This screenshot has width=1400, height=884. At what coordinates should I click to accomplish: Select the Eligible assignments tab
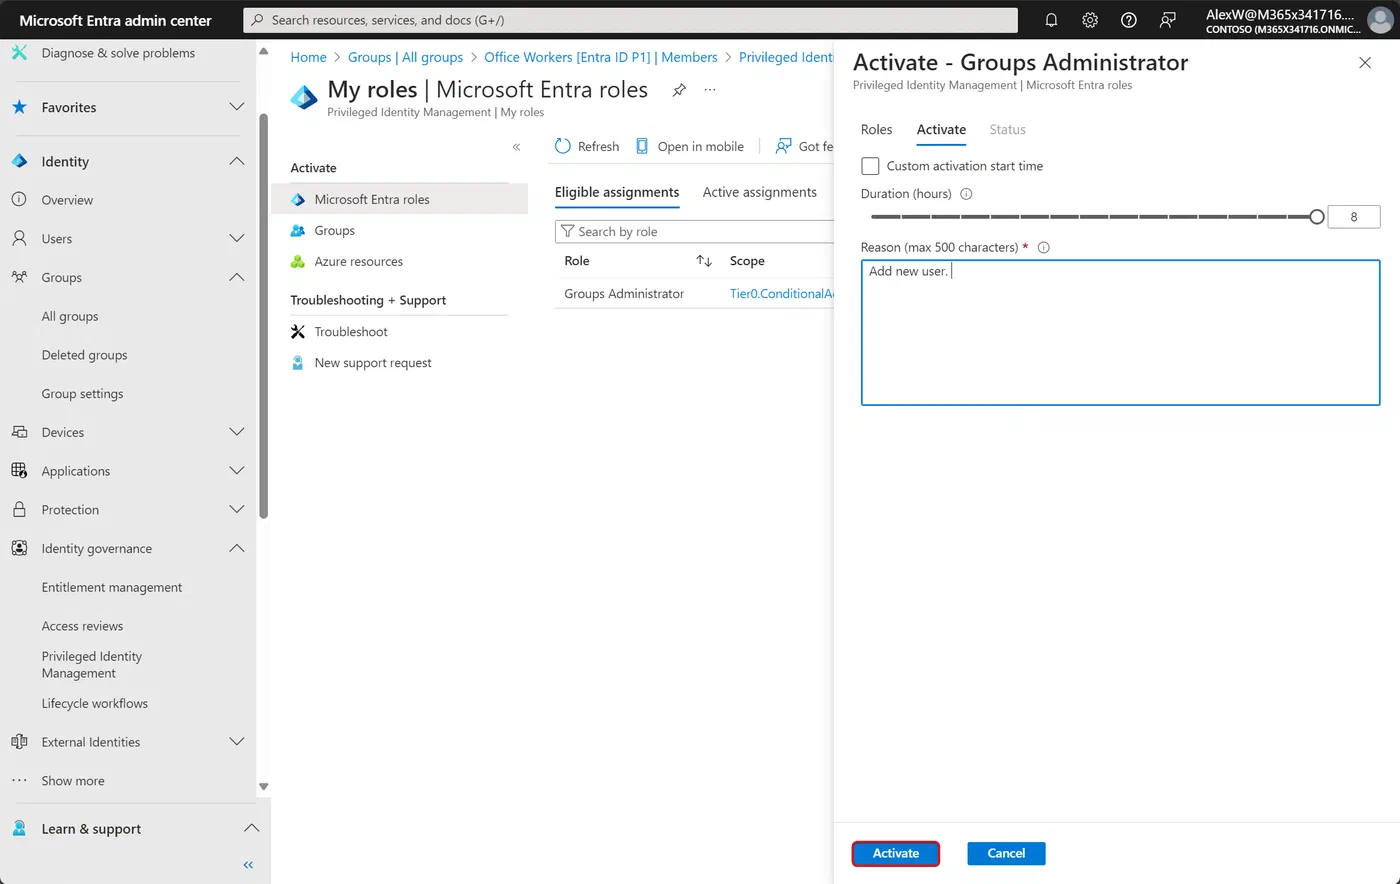617,192
